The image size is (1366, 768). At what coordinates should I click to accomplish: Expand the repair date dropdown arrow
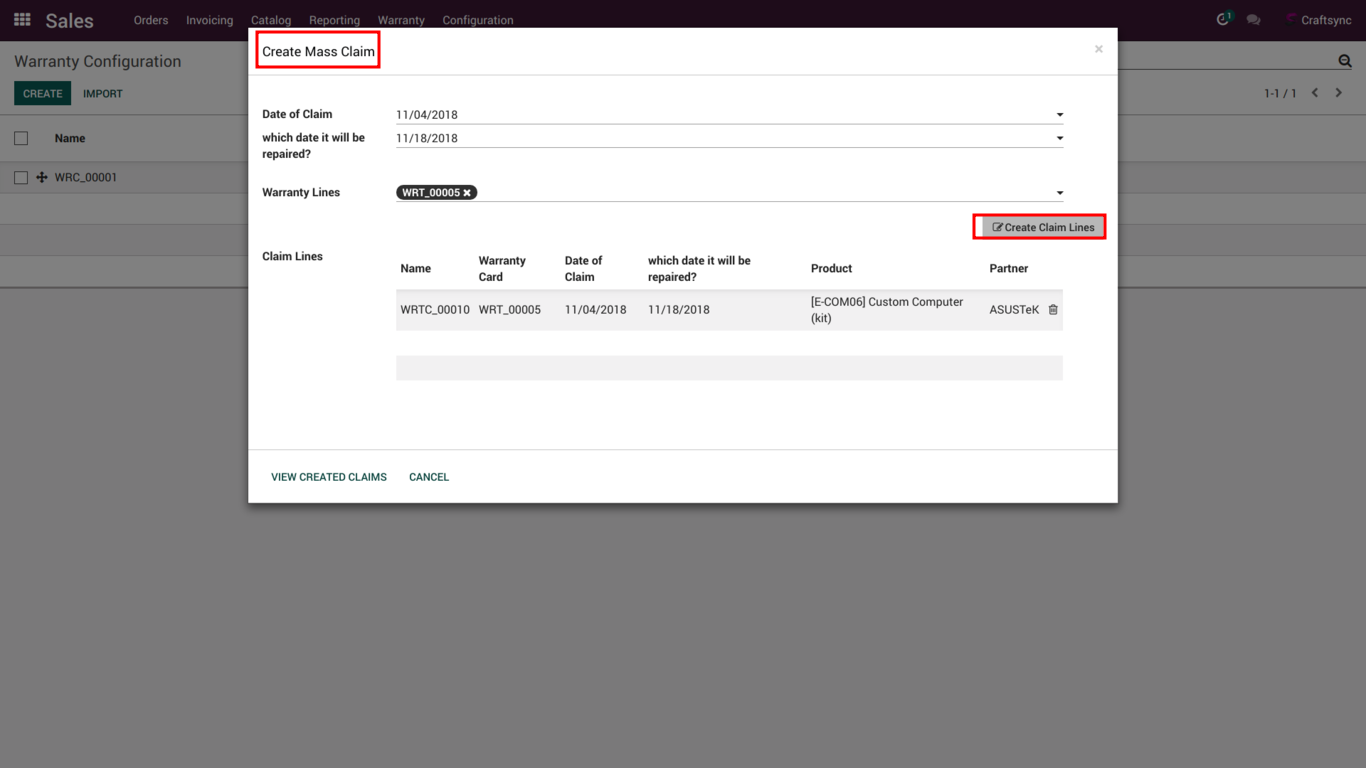click(1060, 139)
